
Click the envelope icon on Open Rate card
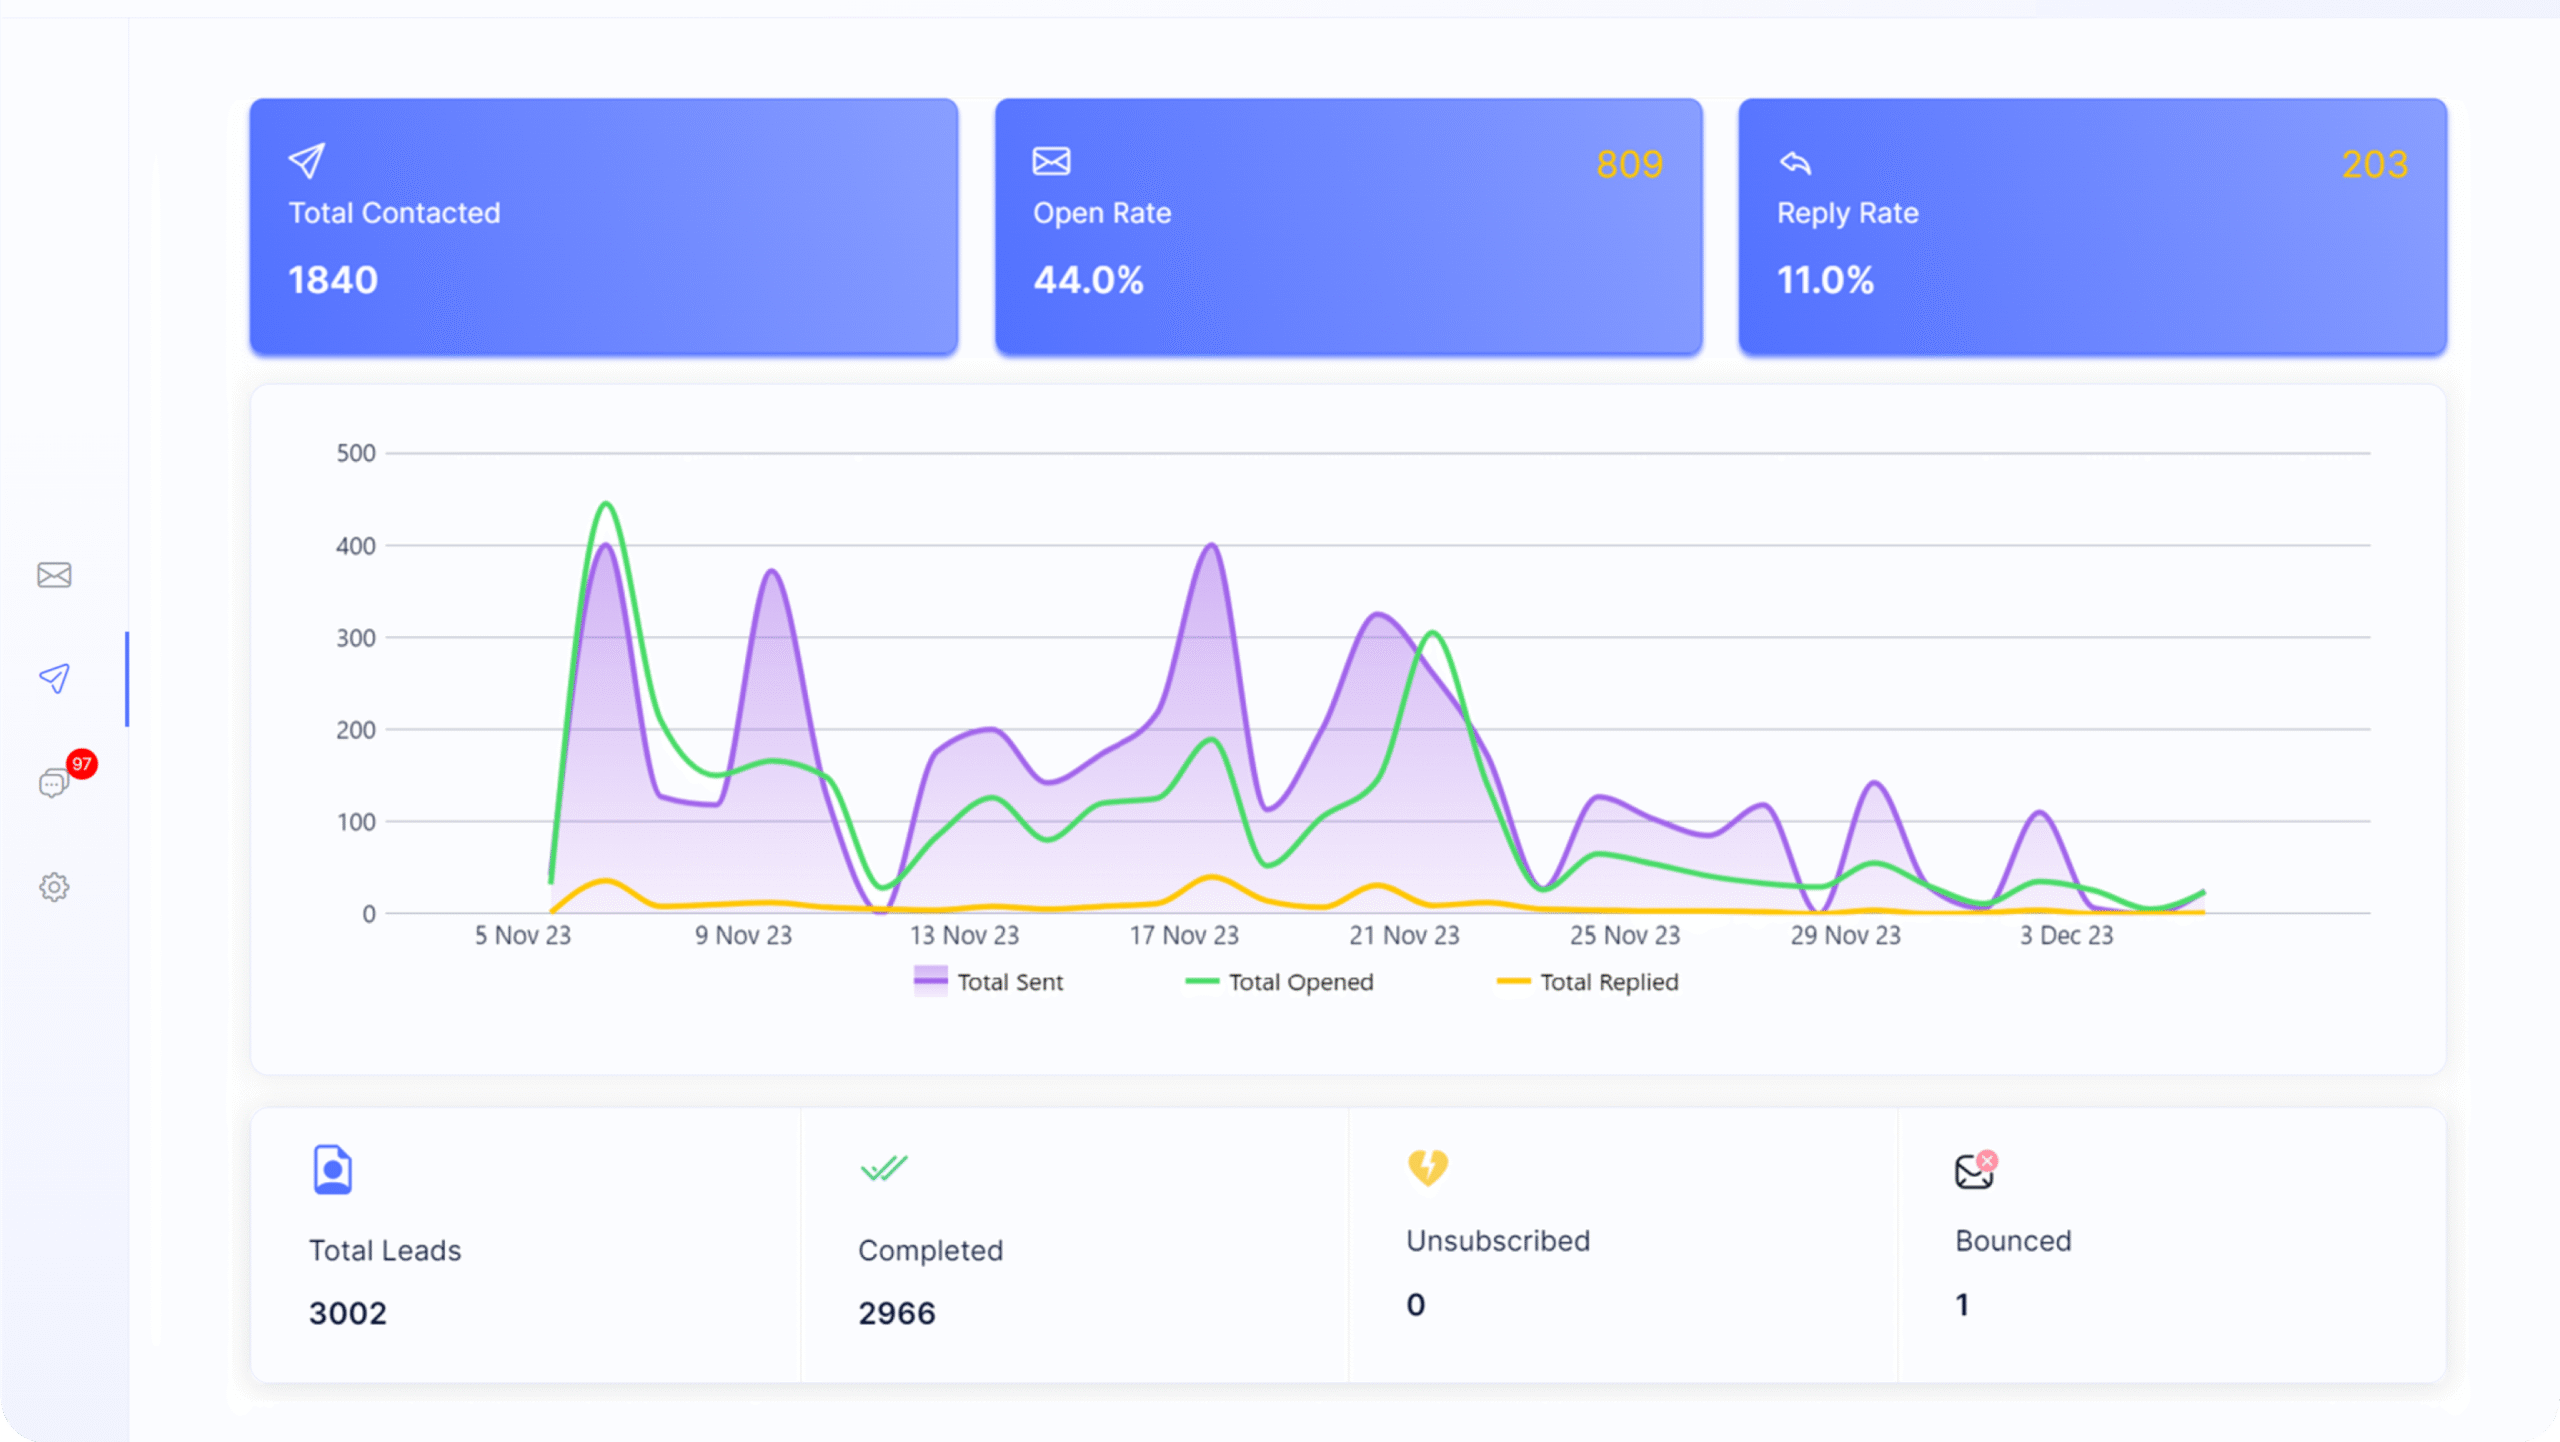[1051, 161]
